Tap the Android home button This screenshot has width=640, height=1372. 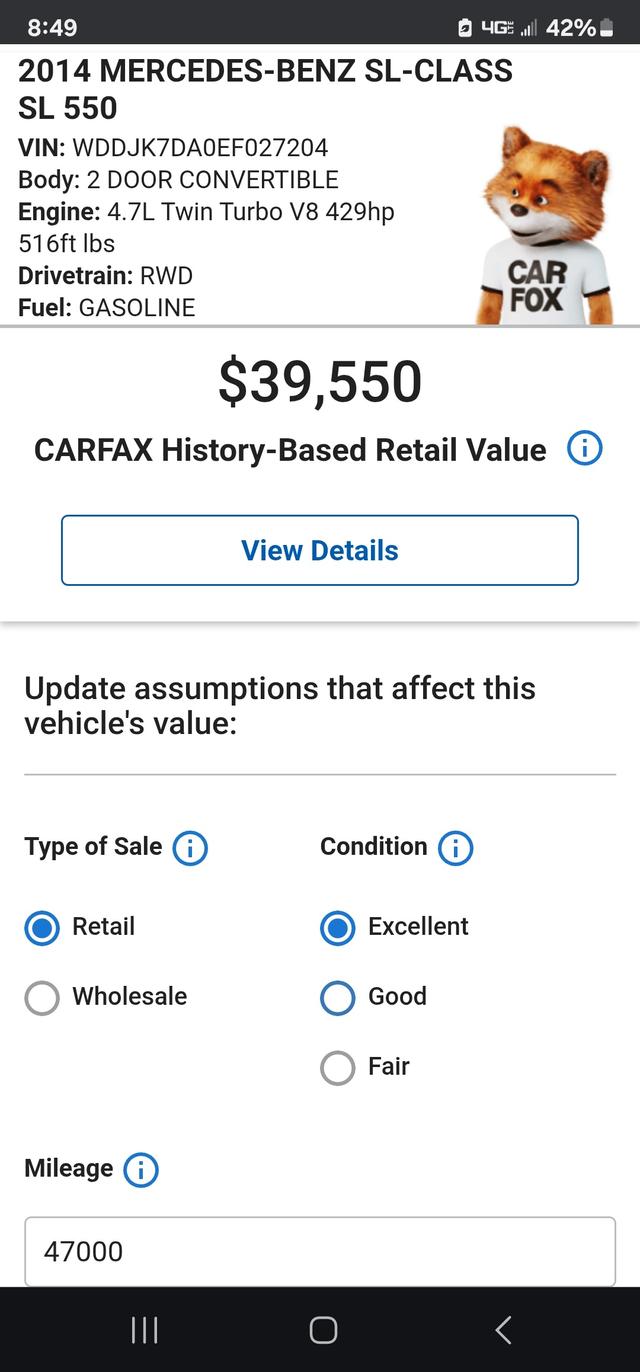pos(323,1329)
